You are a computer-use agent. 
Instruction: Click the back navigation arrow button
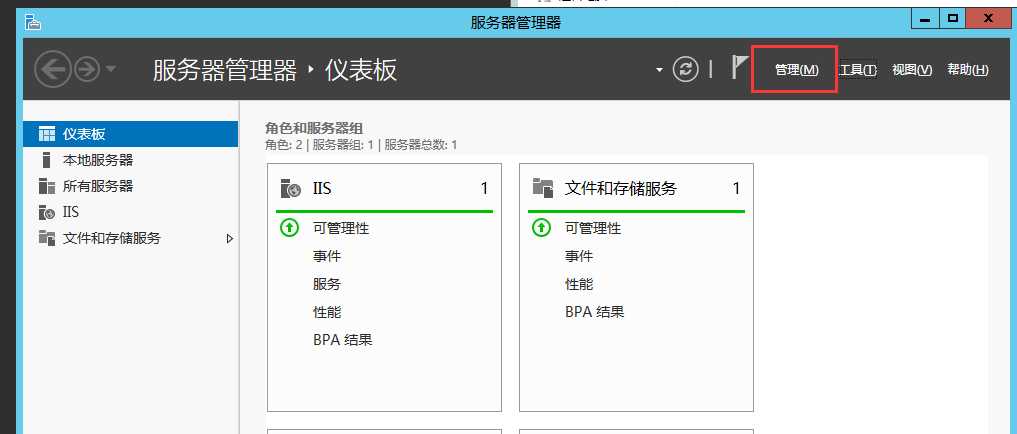pyautogui.click(x=52, y=69)
